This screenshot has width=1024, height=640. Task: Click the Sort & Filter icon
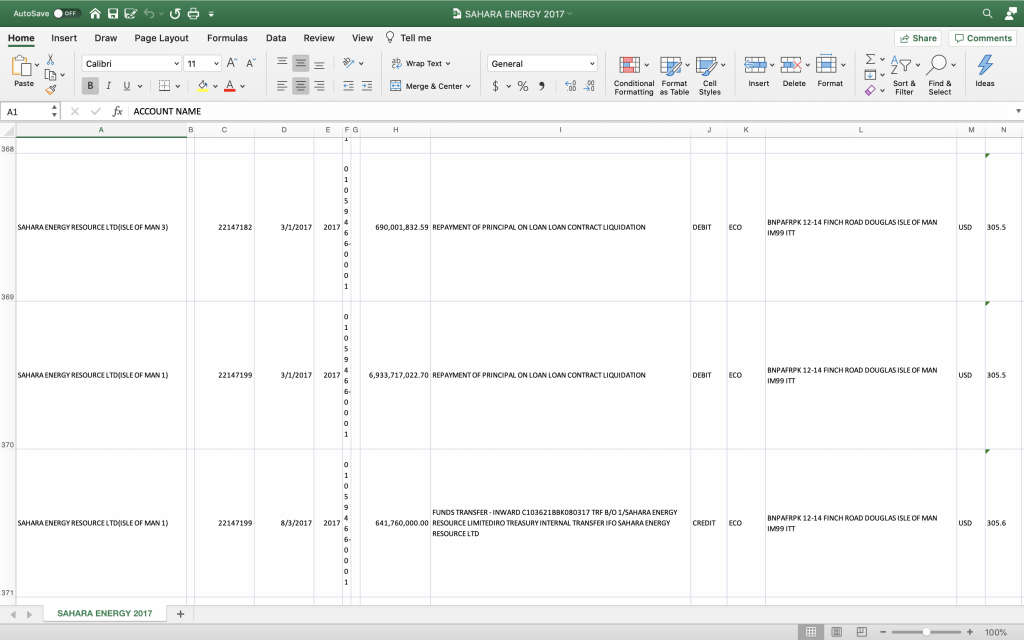903,66
